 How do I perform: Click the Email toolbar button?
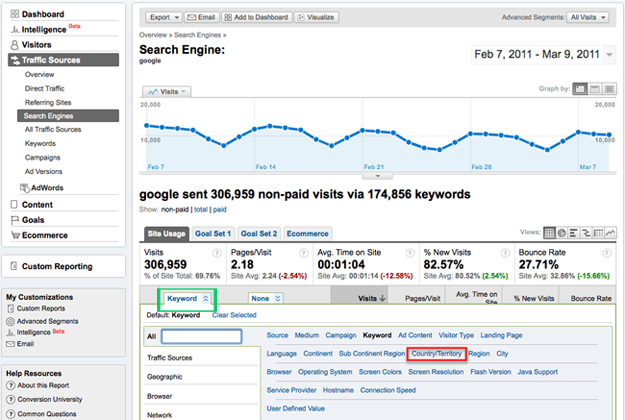click(x=202, y=17)
